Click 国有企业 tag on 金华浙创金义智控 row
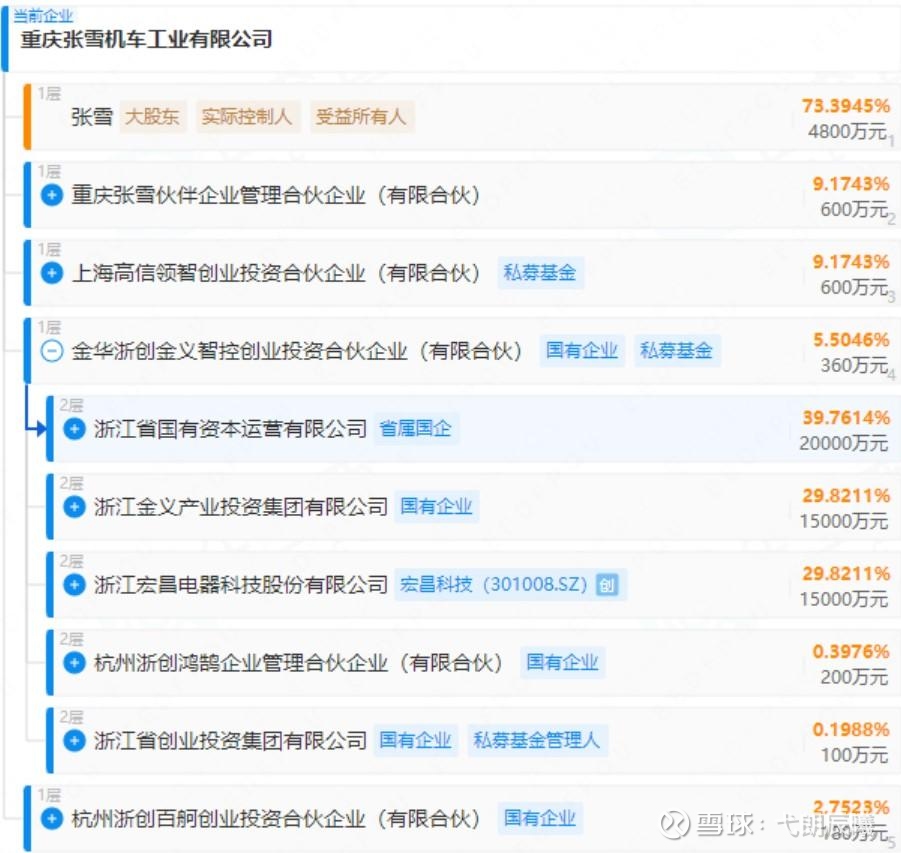The image size is (901, 853). (582, 351)
